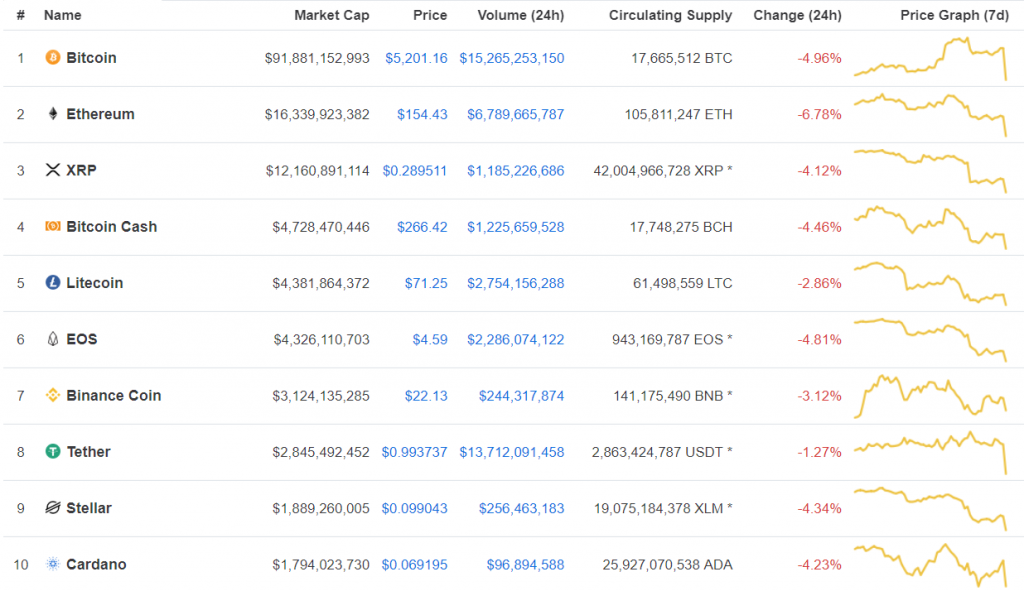Open the XRP name link

pos(82,170)
